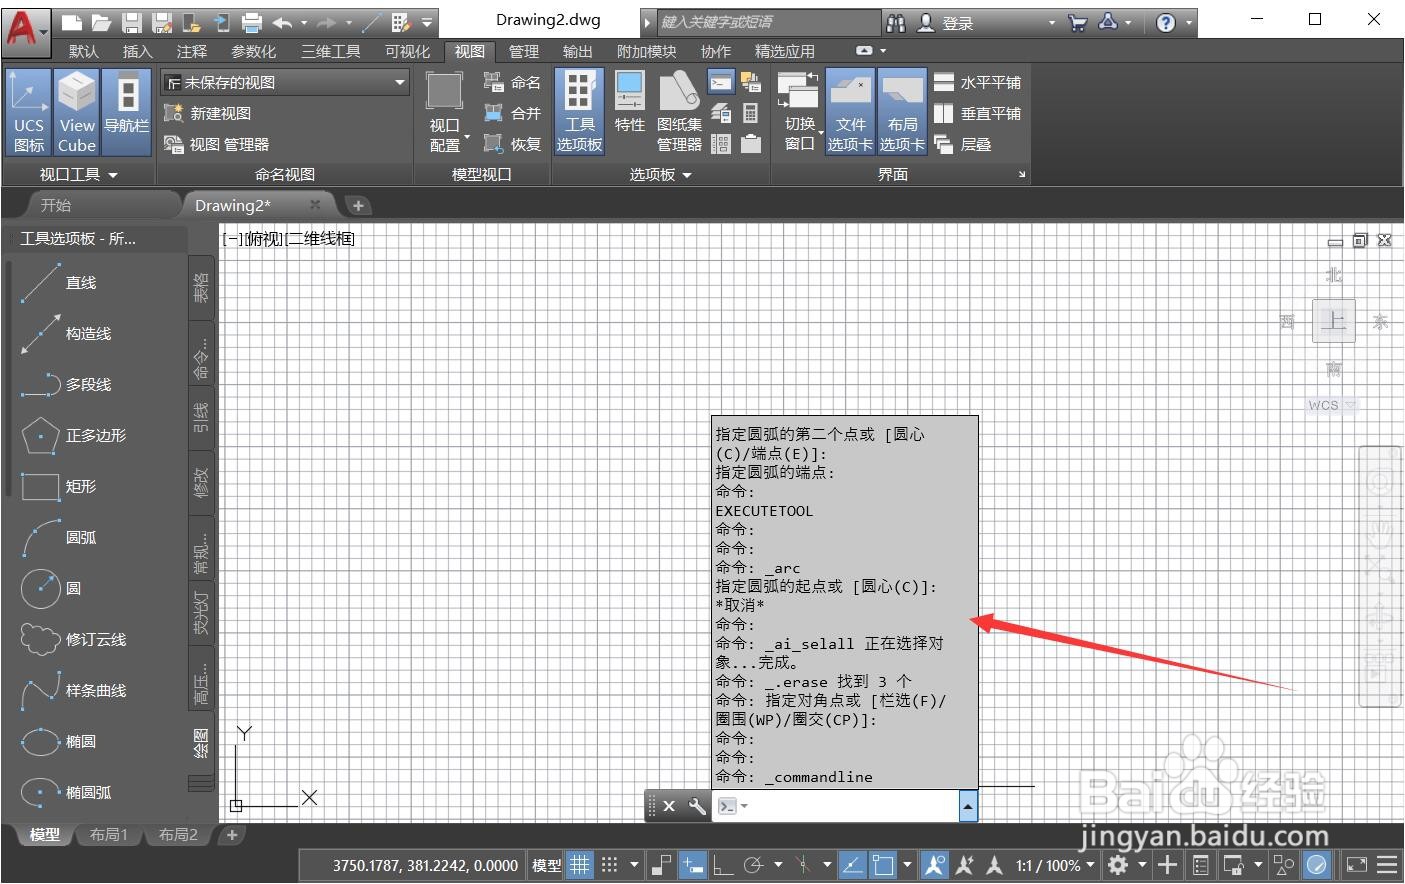
Task: Toggle 布局选项卡 layout tabs
Action: [902, 112]
